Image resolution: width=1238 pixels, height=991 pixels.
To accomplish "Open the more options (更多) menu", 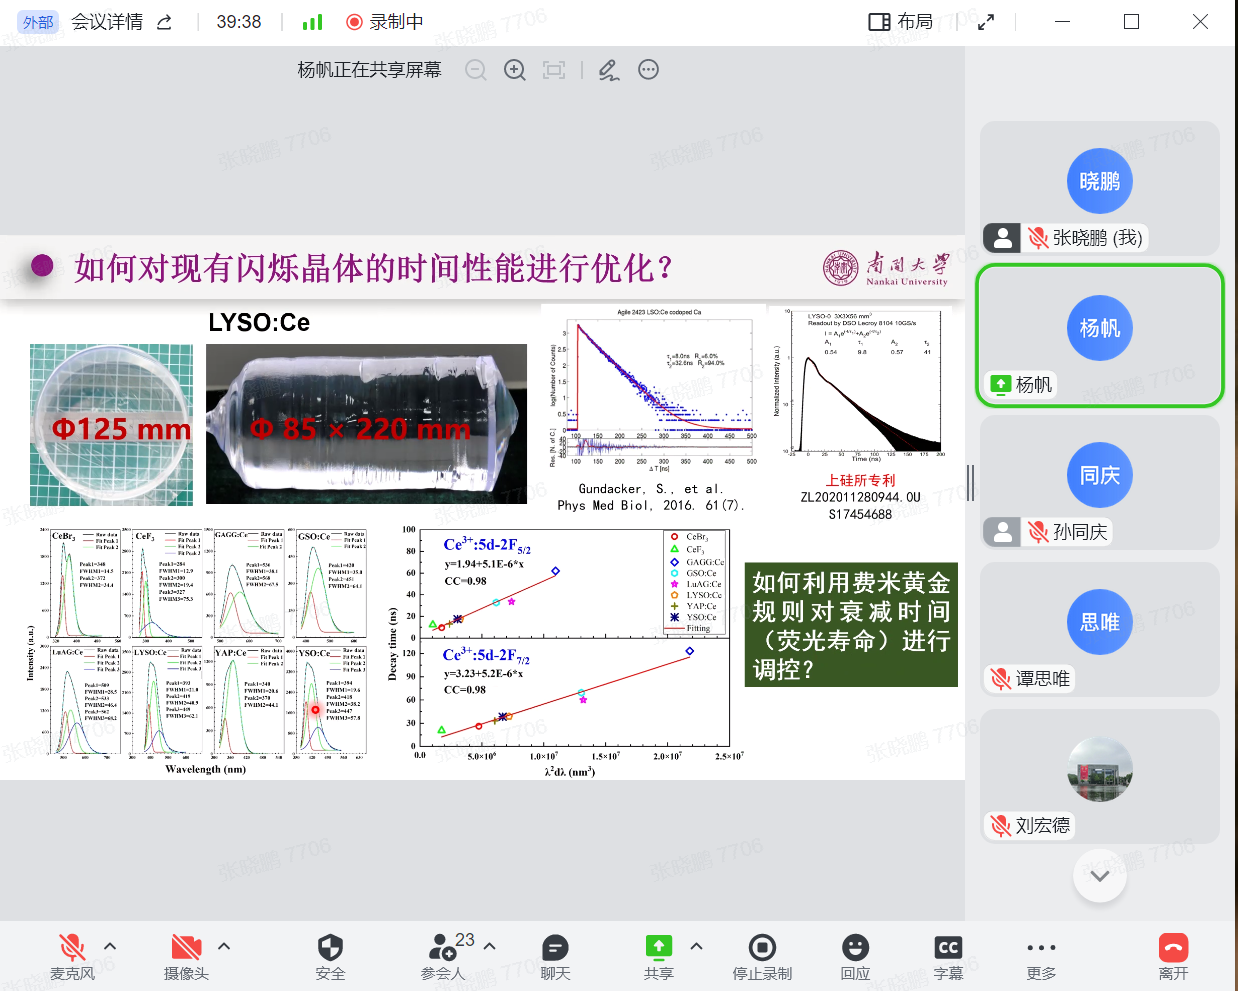I will click(1041, 948).
